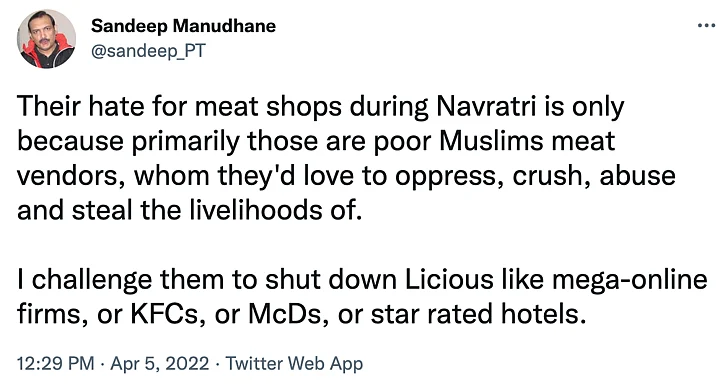
Task: Open the three-dot more options menu
Action: coord(706,25)
